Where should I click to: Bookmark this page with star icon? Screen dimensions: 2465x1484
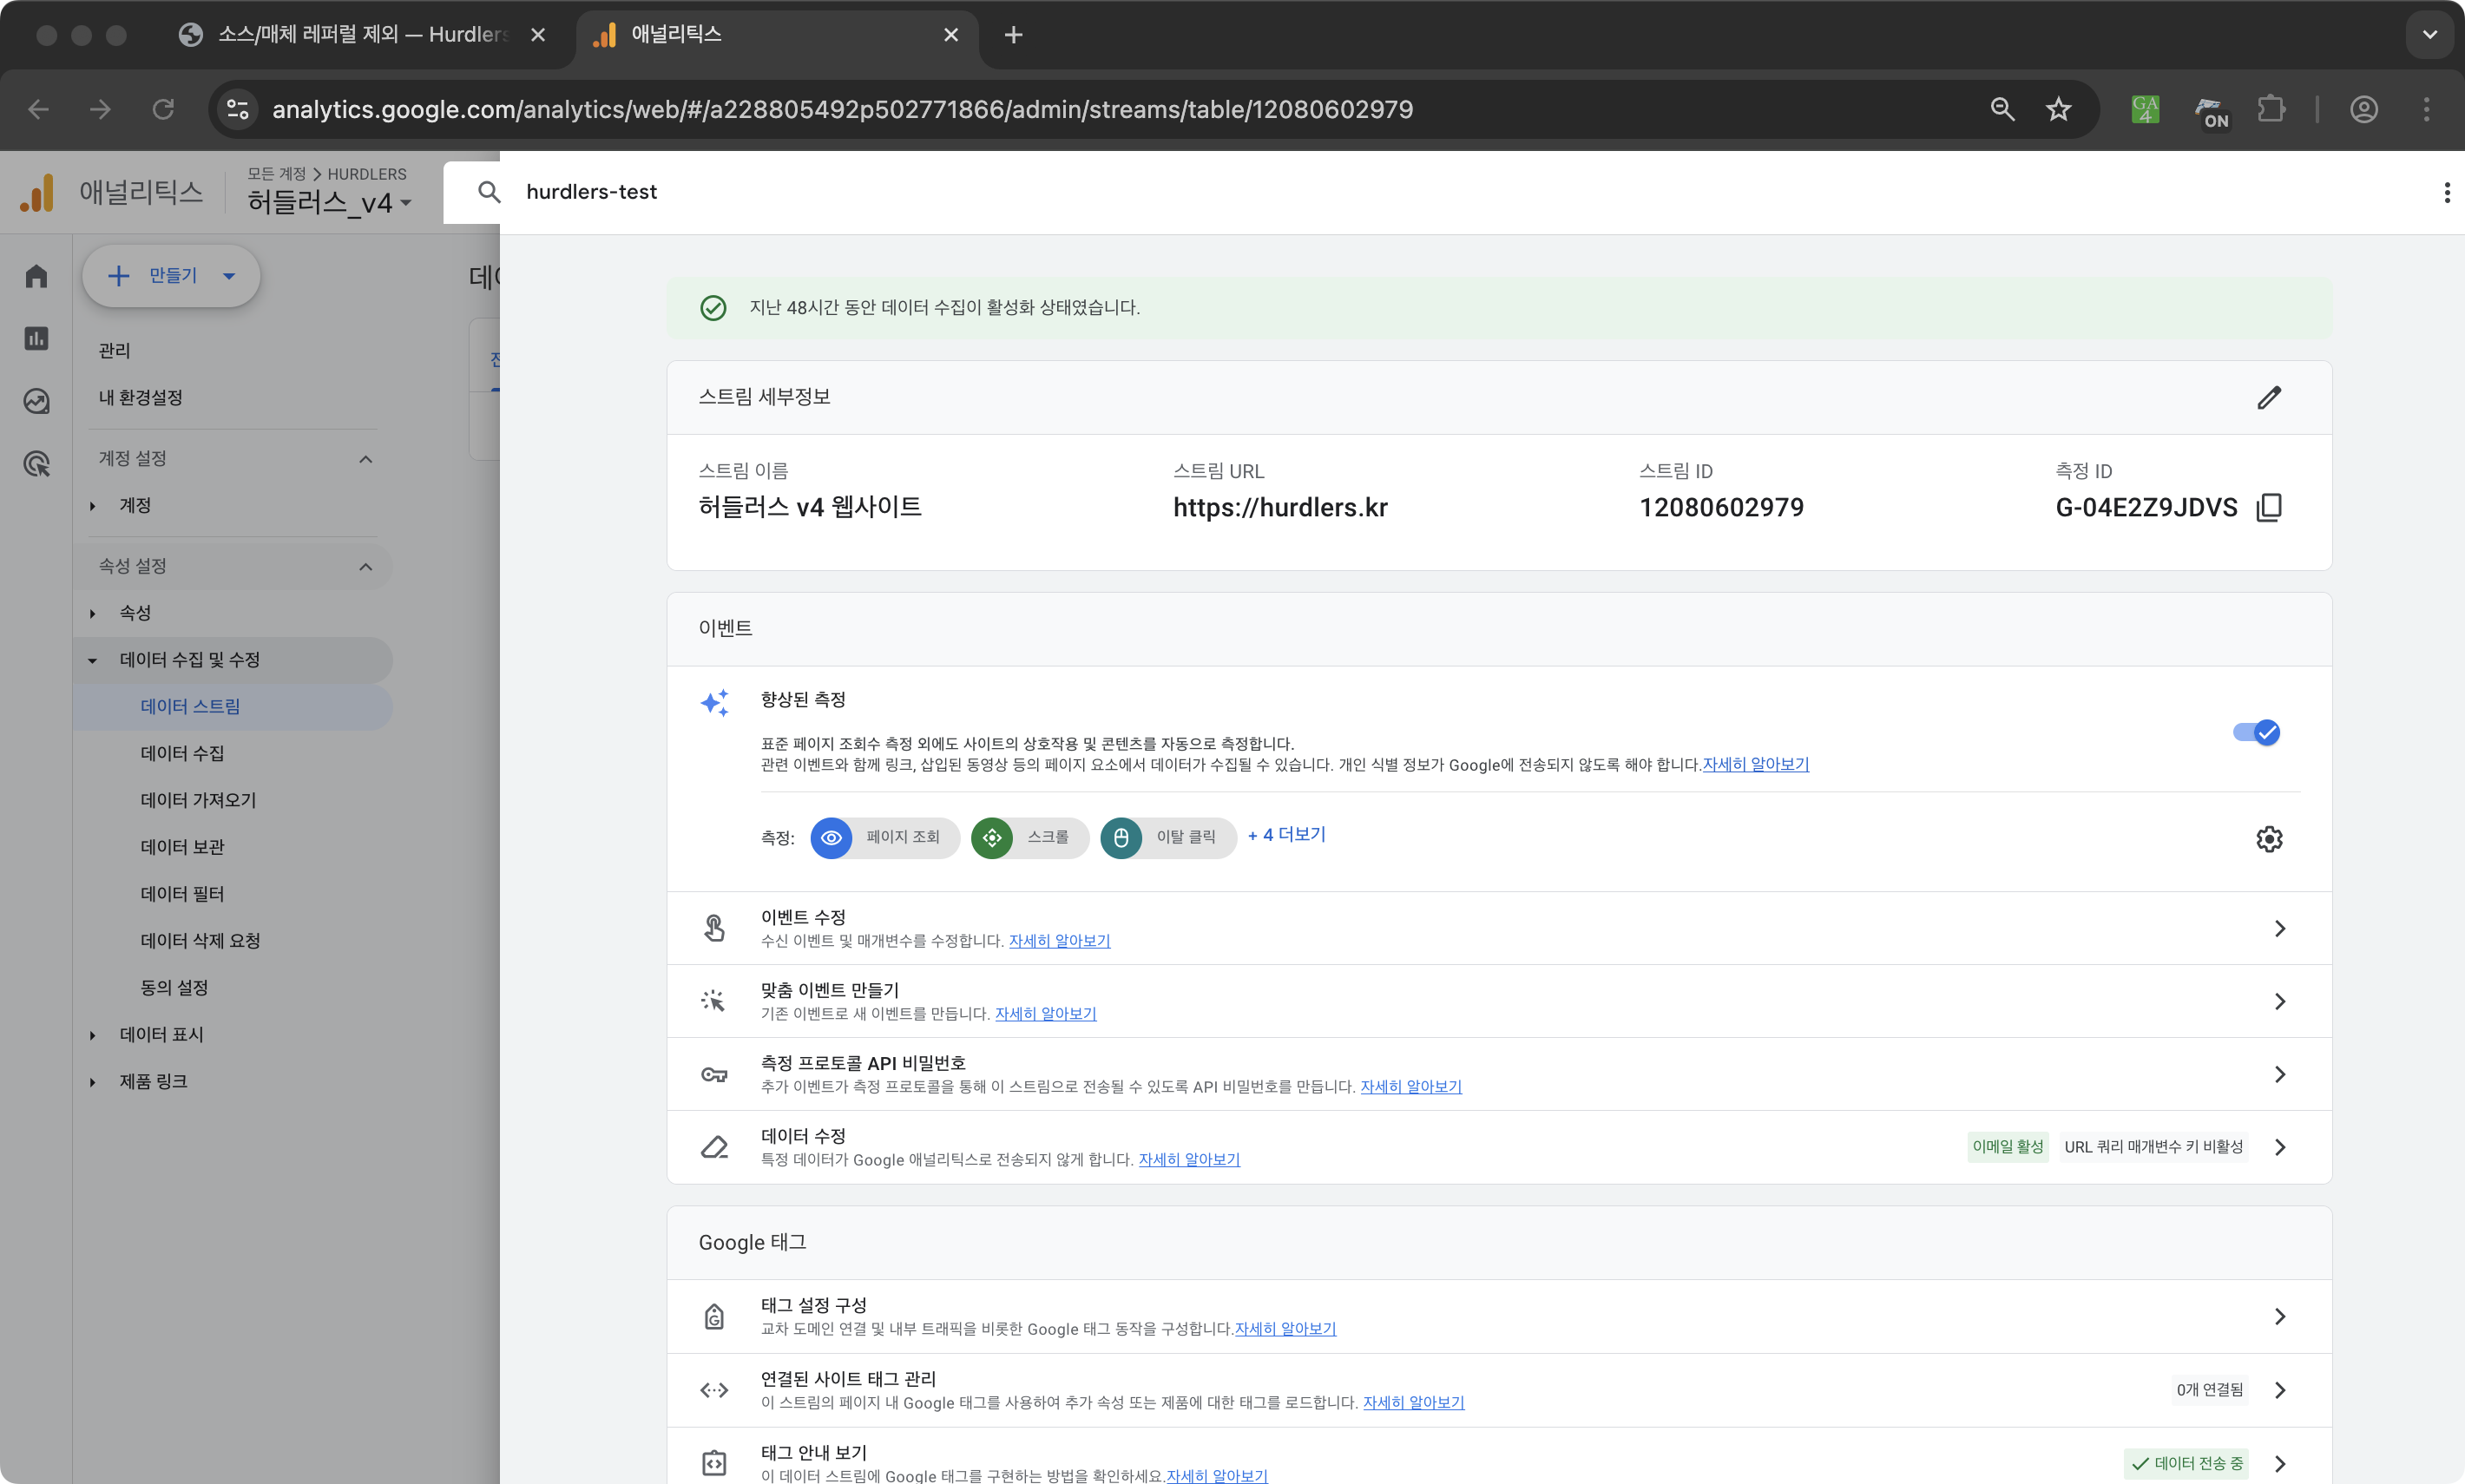coord(2058,109)
